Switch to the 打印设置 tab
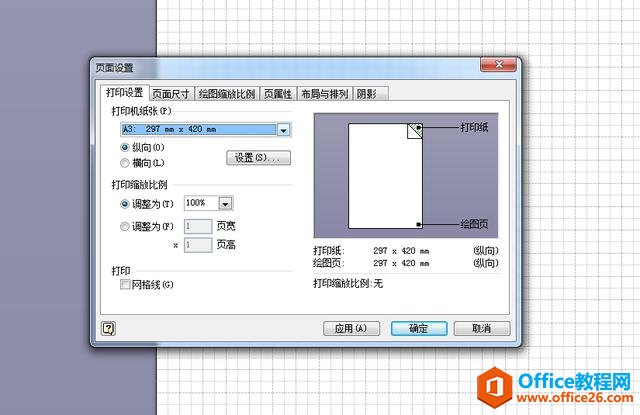Screen dimensions: 640x415 (124, 93)
